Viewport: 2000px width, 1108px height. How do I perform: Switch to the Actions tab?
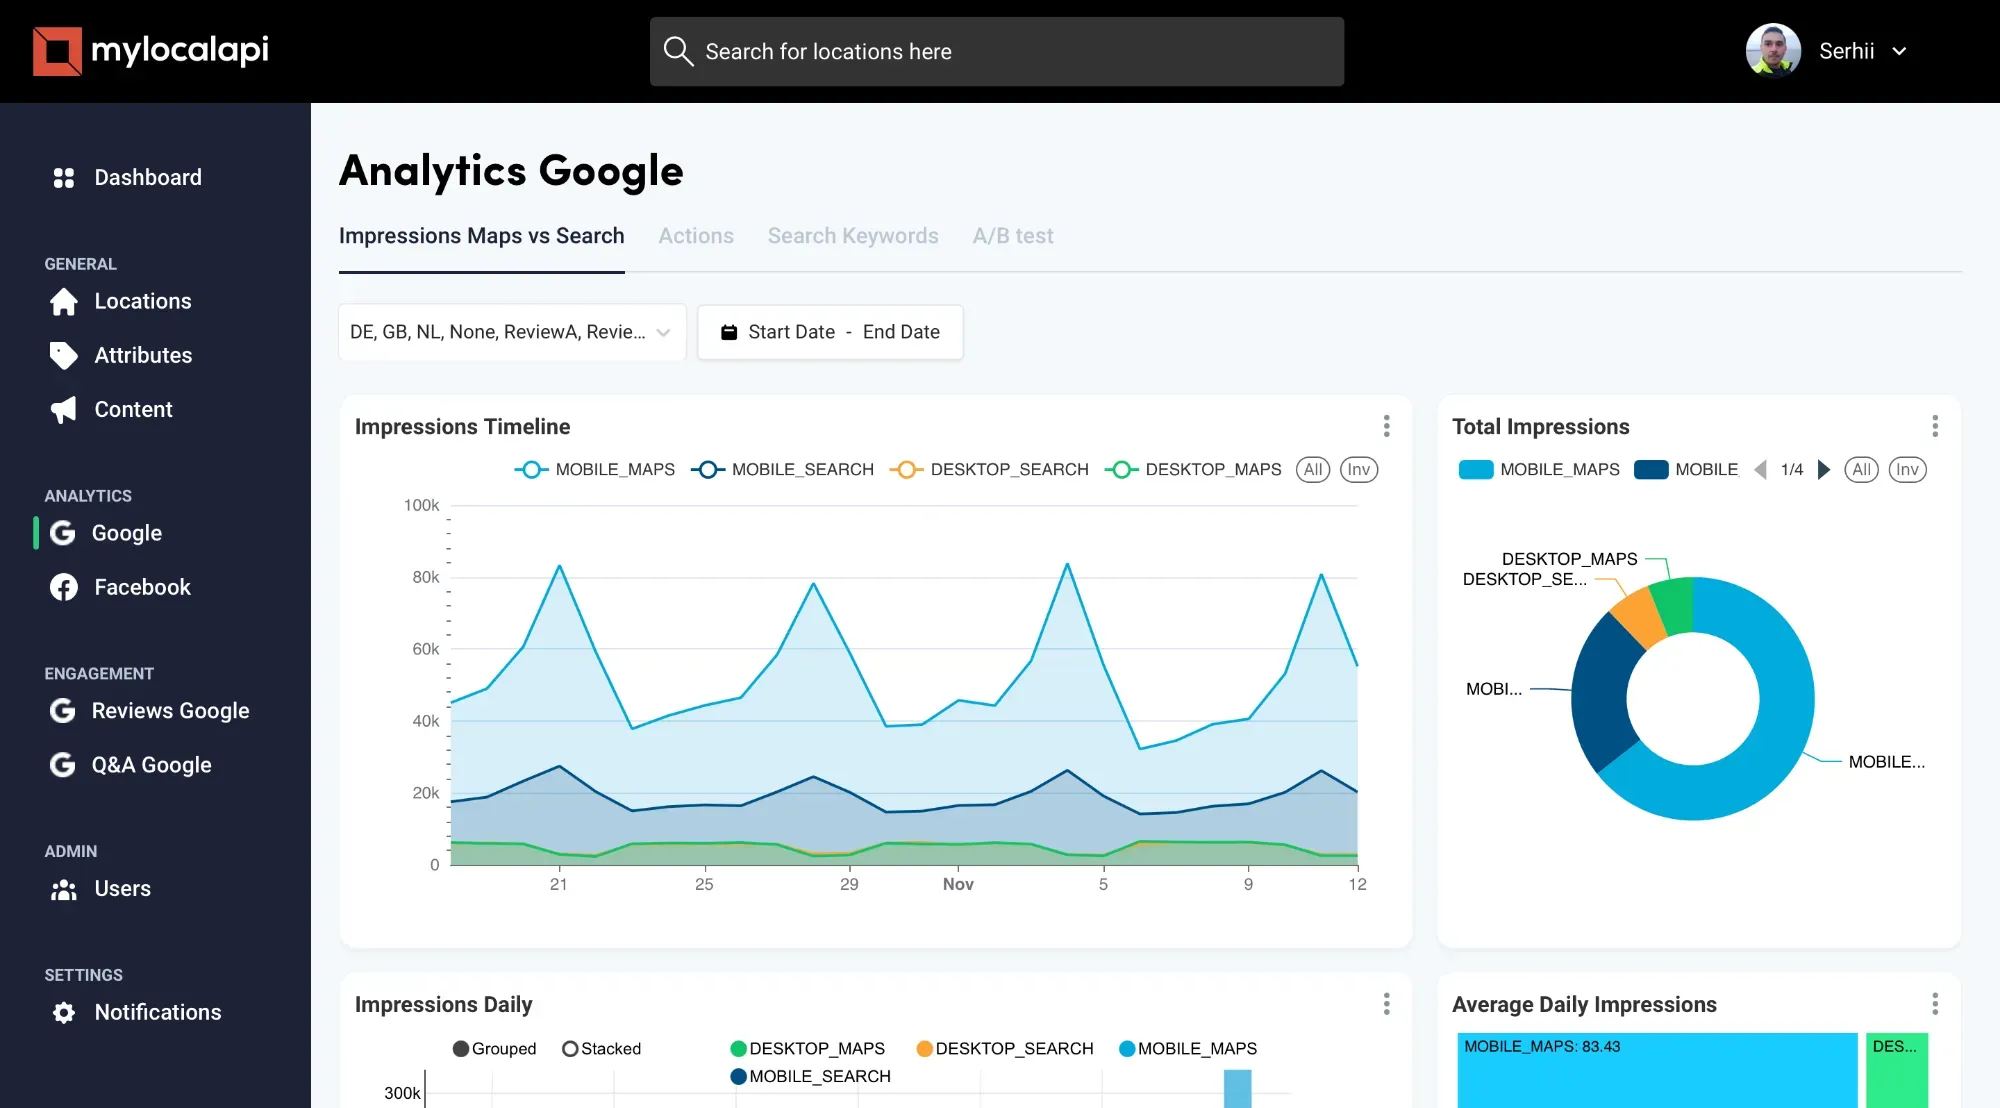696,236
